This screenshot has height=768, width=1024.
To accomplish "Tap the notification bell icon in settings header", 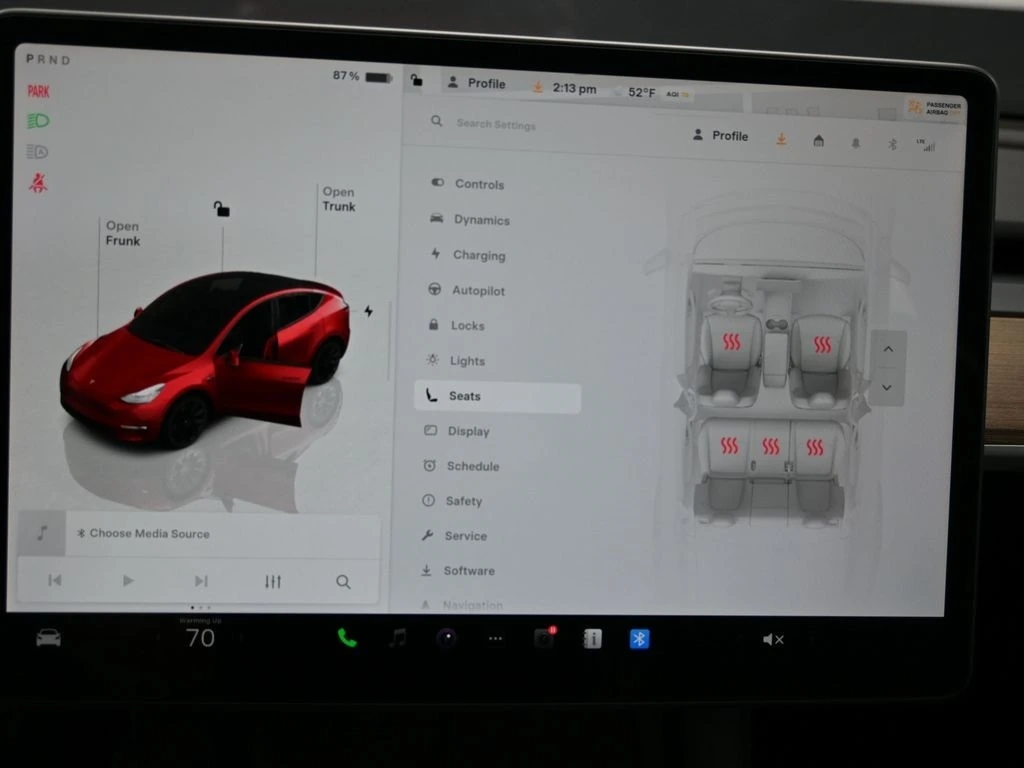I will (855, 143).
